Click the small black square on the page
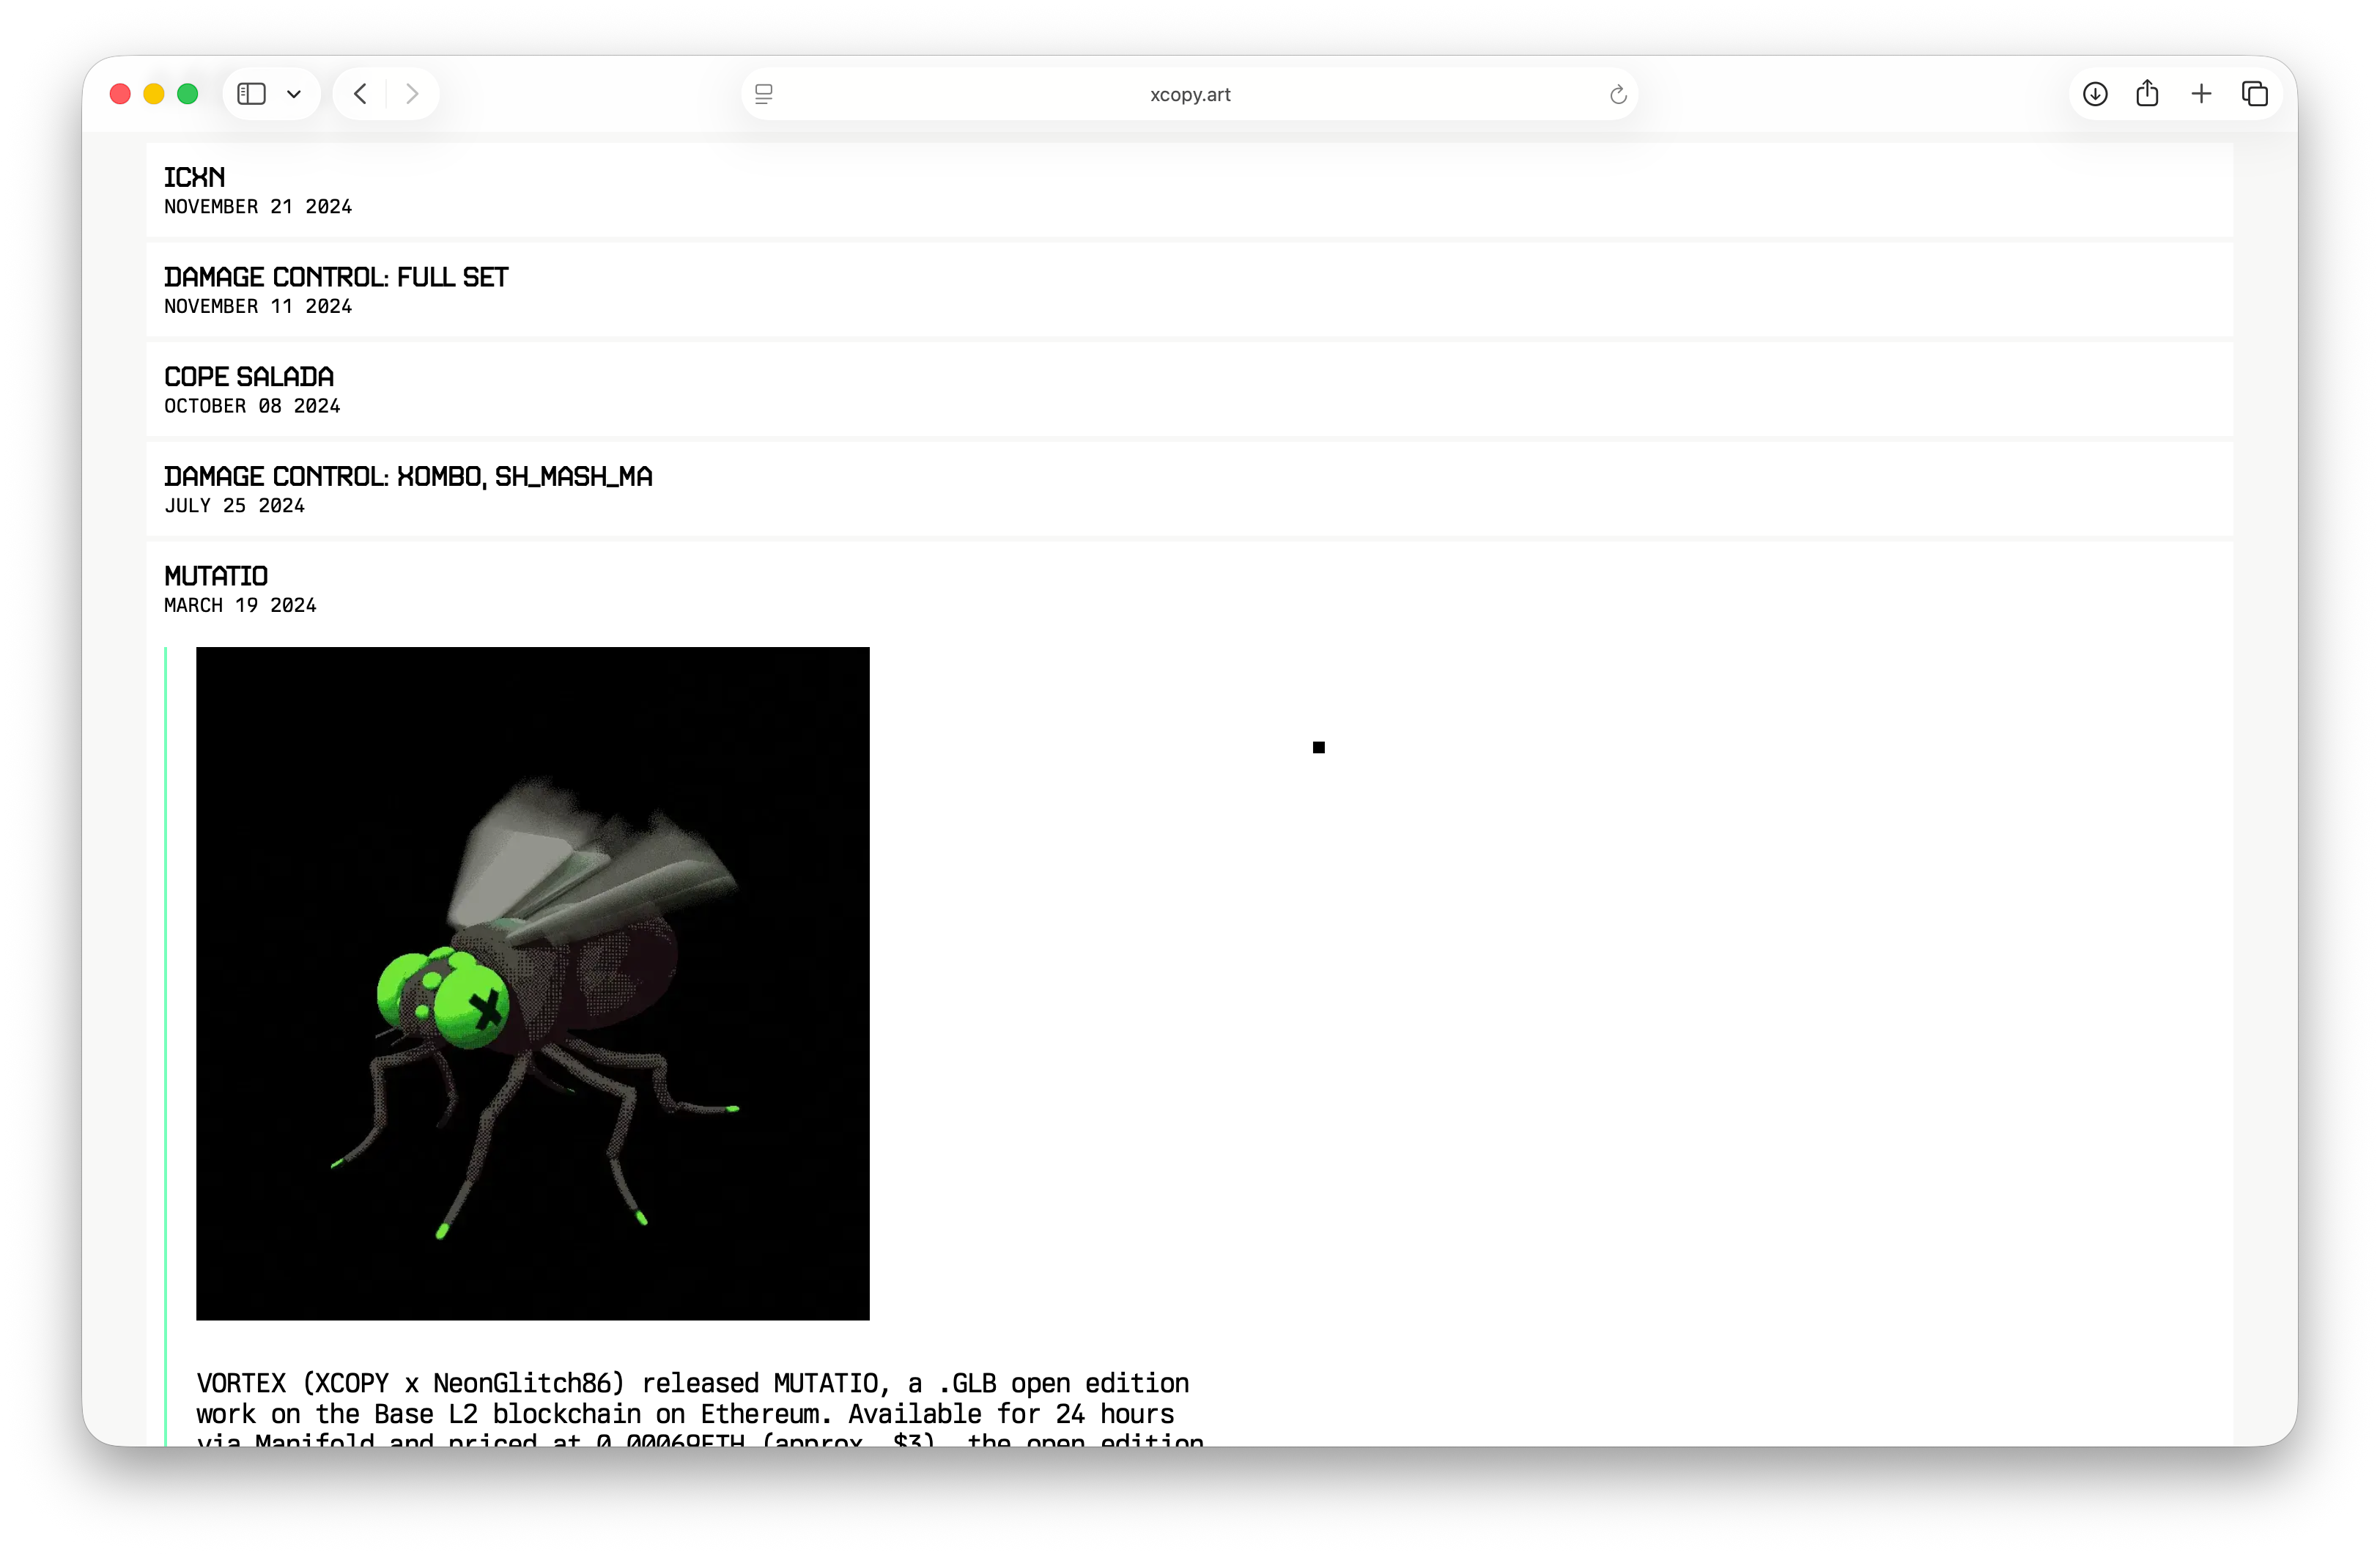 tap(1318, 746)
